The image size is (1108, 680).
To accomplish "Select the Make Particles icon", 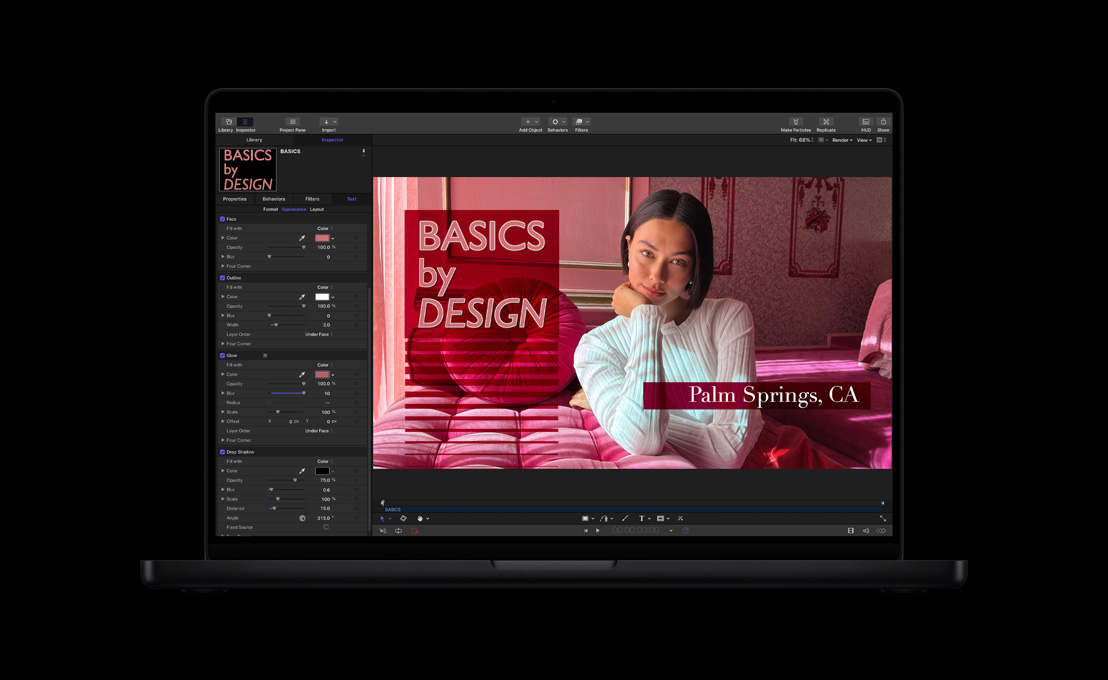I will 796,122.
